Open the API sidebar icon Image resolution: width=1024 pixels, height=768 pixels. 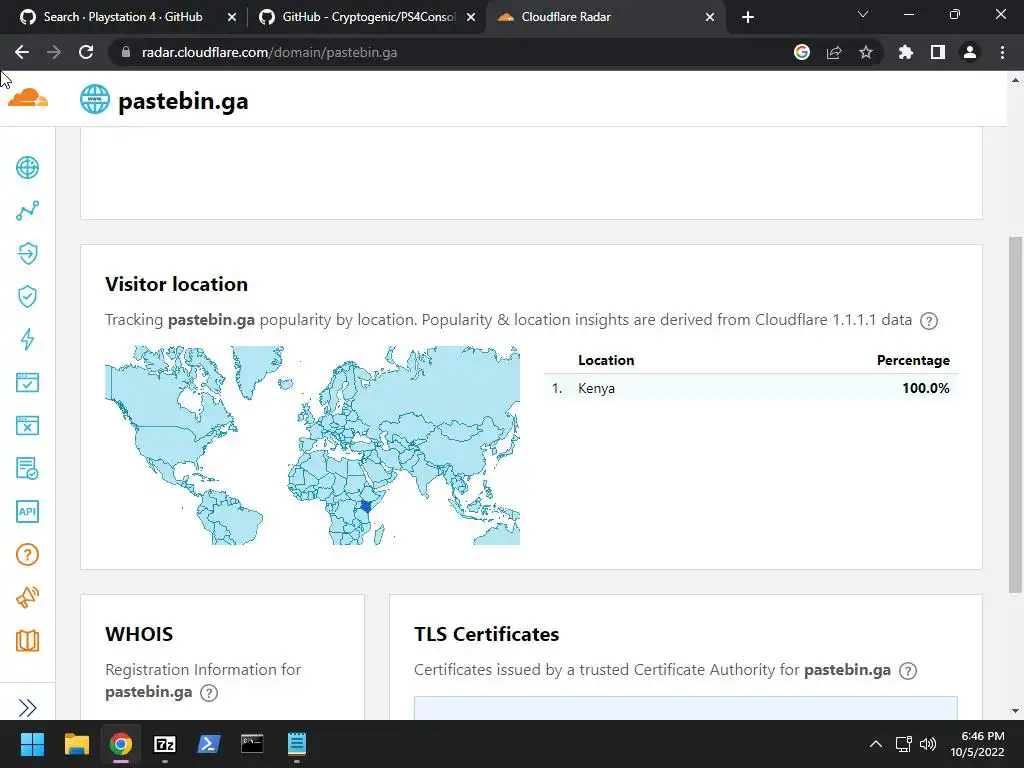pos(27,511)
